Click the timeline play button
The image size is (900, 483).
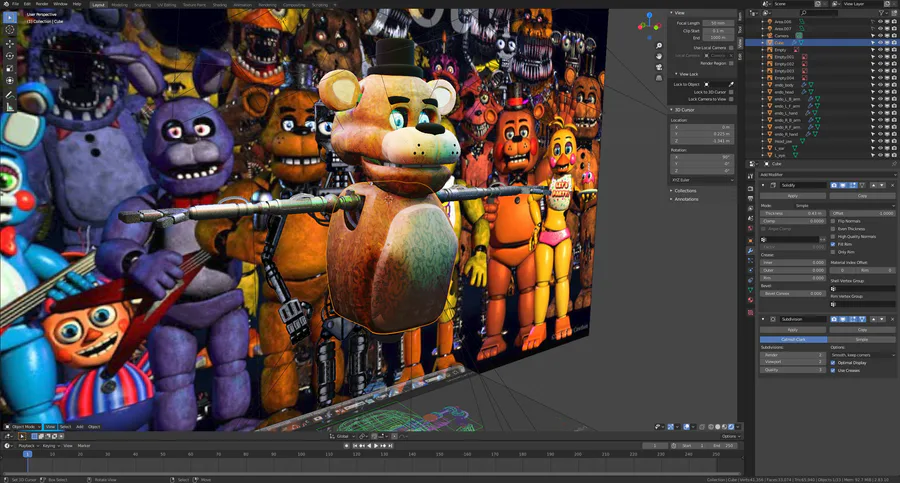click(377, 446)
